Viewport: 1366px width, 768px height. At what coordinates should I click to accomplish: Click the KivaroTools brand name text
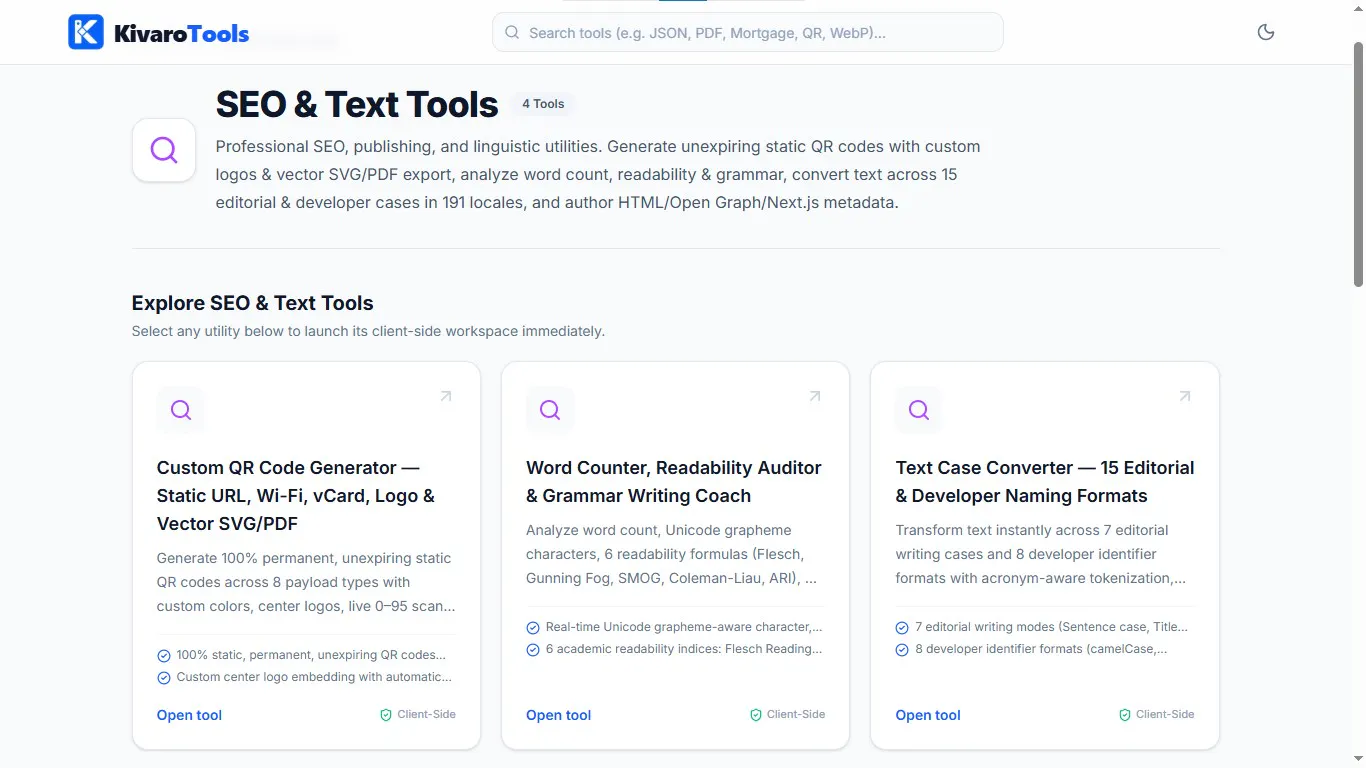(x=182, y=34)
